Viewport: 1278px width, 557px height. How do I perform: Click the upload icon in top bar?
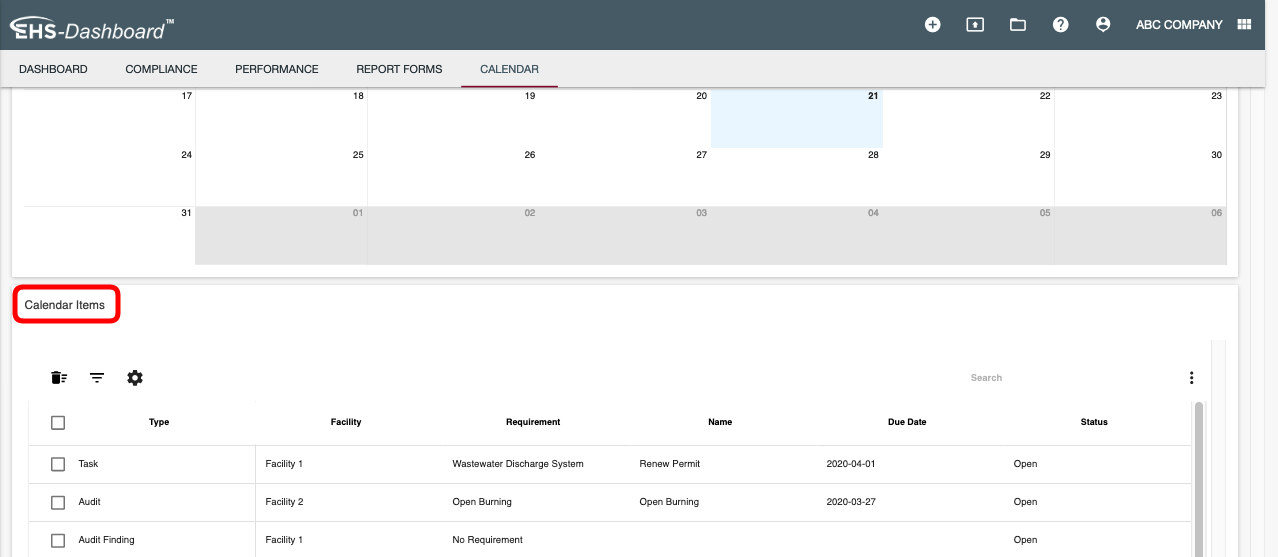click(975, 25)
